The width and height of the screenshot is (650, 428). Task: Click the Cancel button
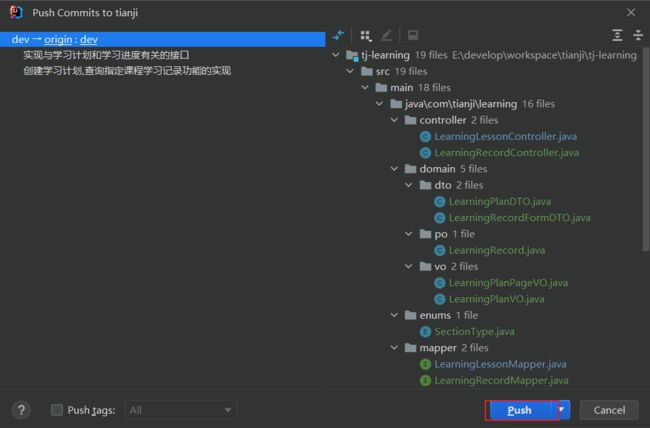pyautogui.click(x=609, y=410)
